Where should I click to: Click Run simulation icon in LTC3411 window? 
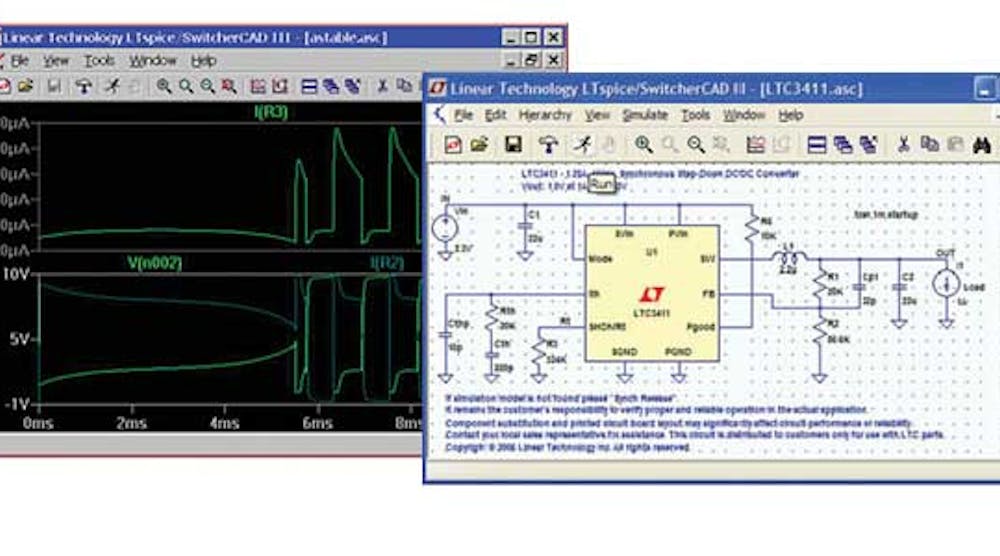[x=582, y=145]
